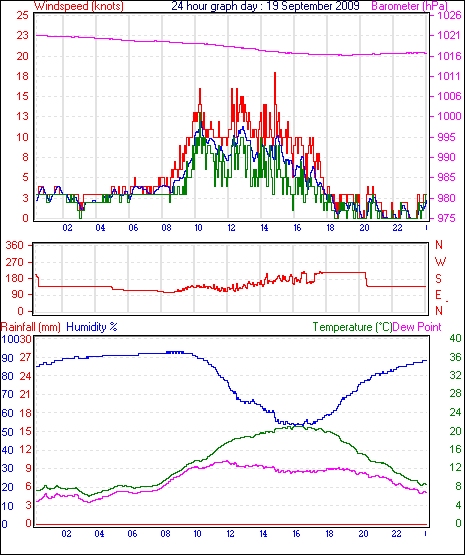Click the E compass label on direction graph
Screen dimensions: 465x556
point(438,295)
